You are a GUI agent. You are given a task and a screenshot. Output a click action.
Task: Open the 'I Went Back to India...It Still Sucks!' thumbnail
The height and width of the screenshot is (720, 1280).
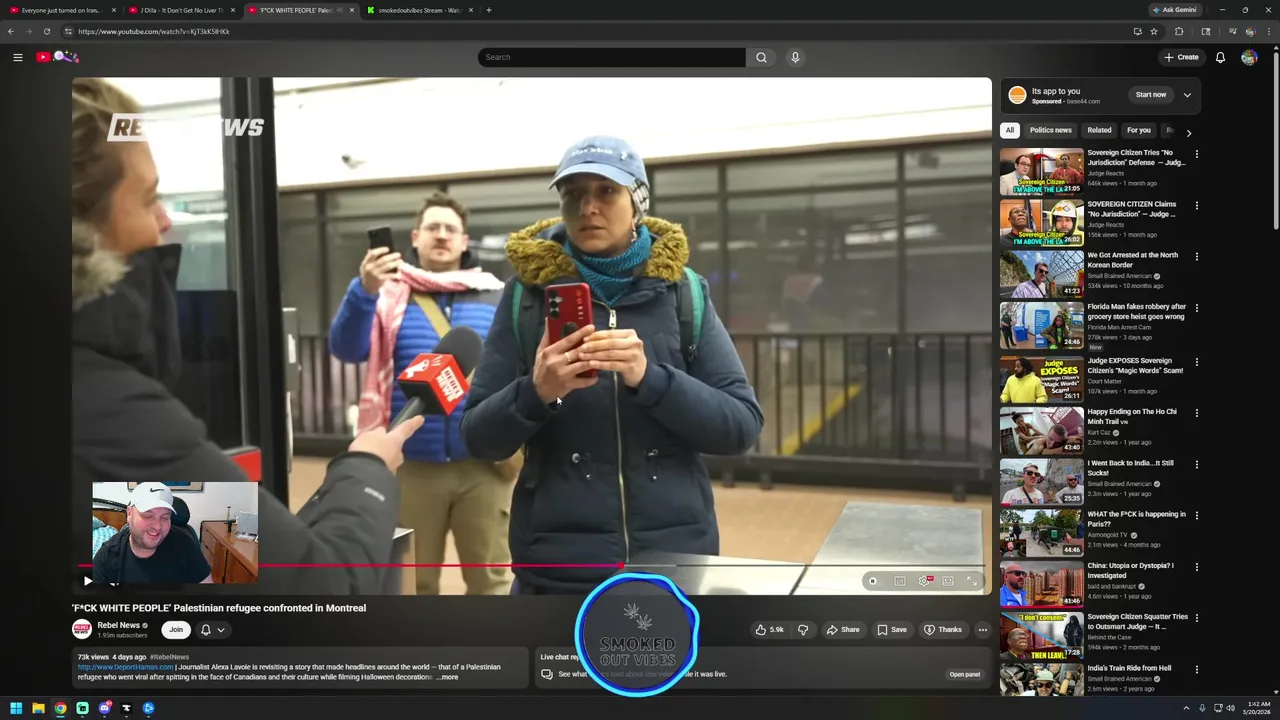pos(1041,481)
